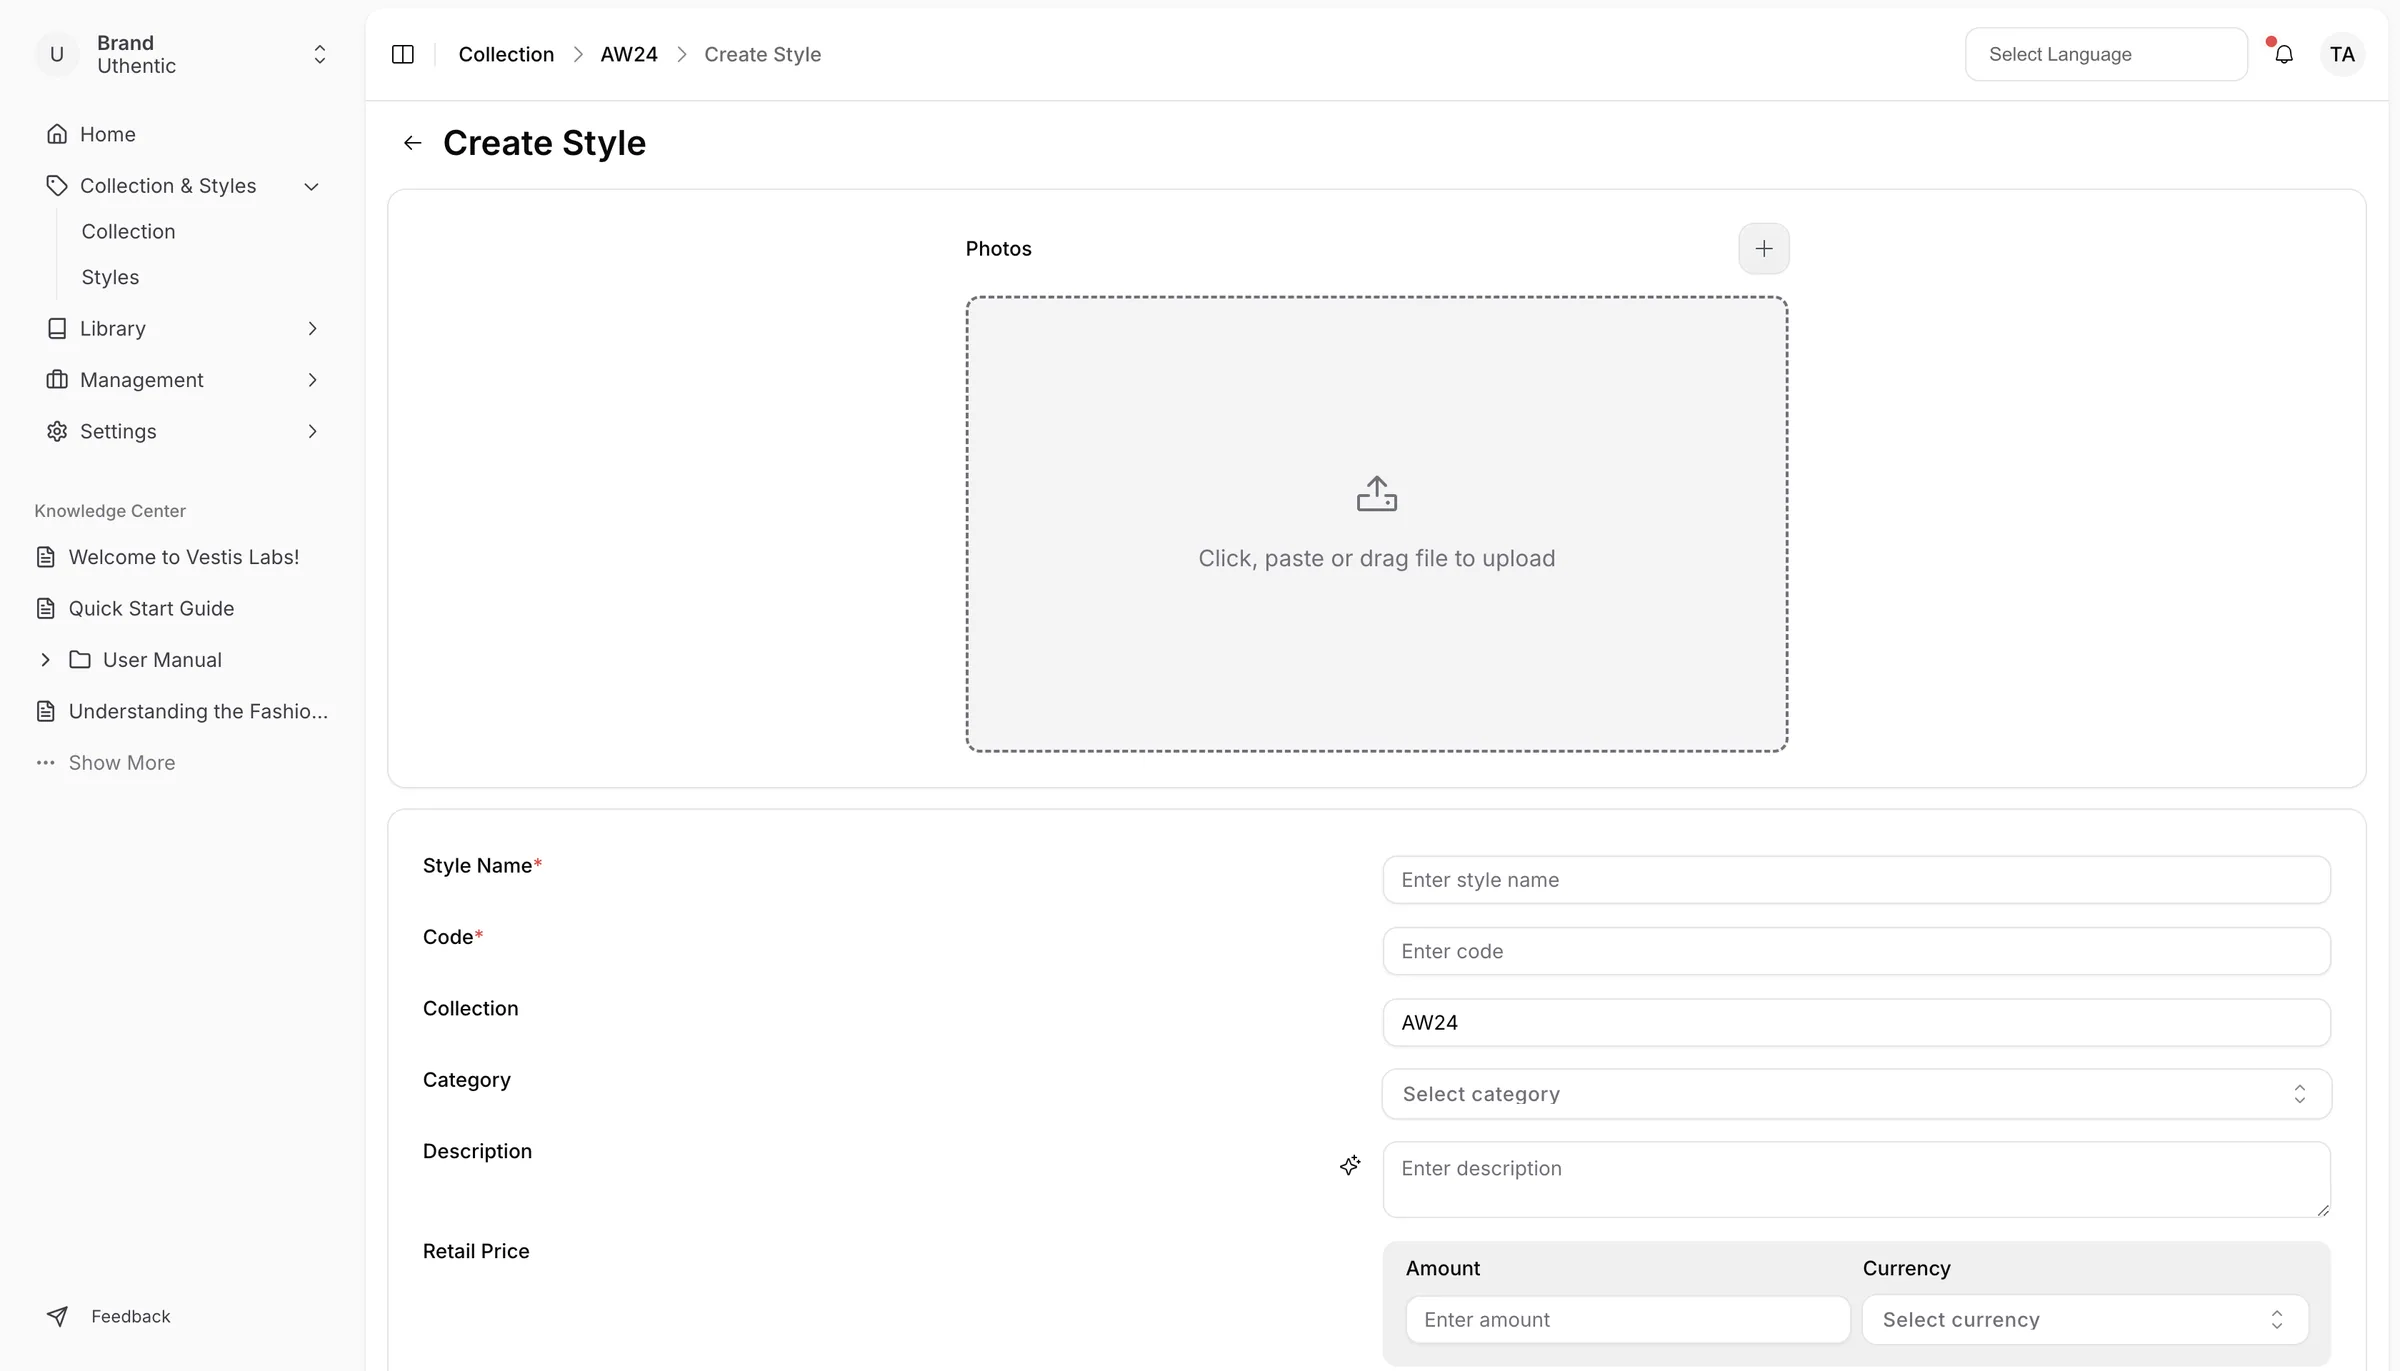Click the User Manual folder icon
The image size is (2400, 1371).
click(80, 660)
